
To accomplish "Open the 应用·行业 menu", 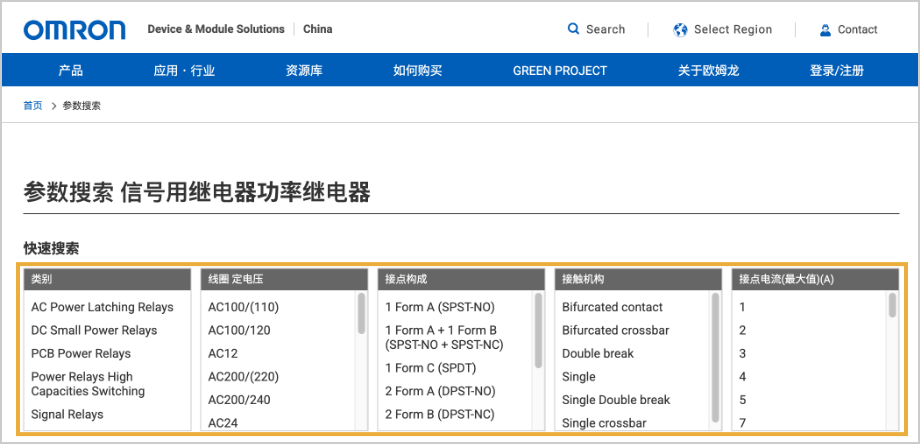I will tap(184, 71).
